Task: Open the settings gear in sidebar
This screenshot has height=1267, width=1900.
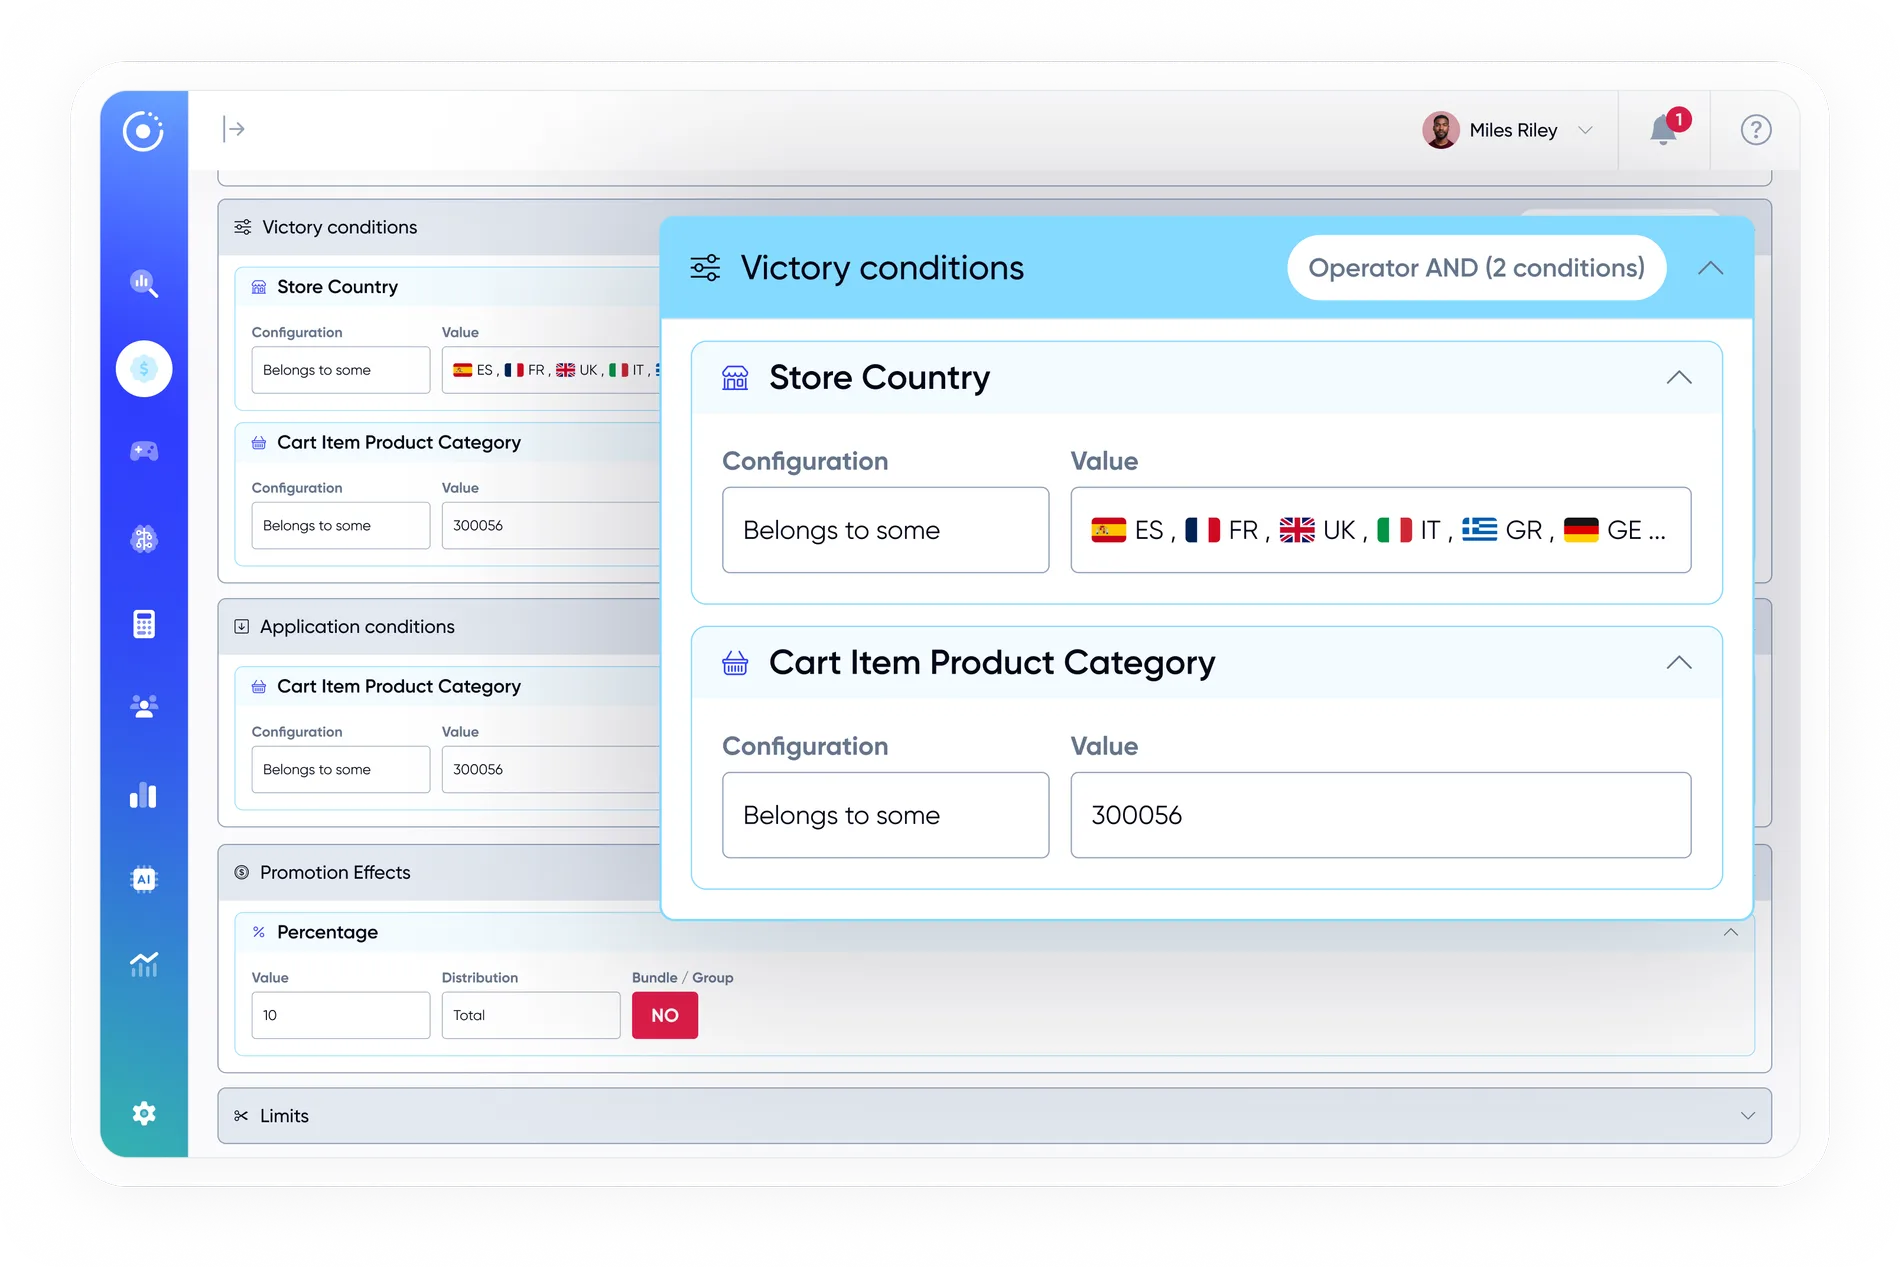Action: (144, 1113)
